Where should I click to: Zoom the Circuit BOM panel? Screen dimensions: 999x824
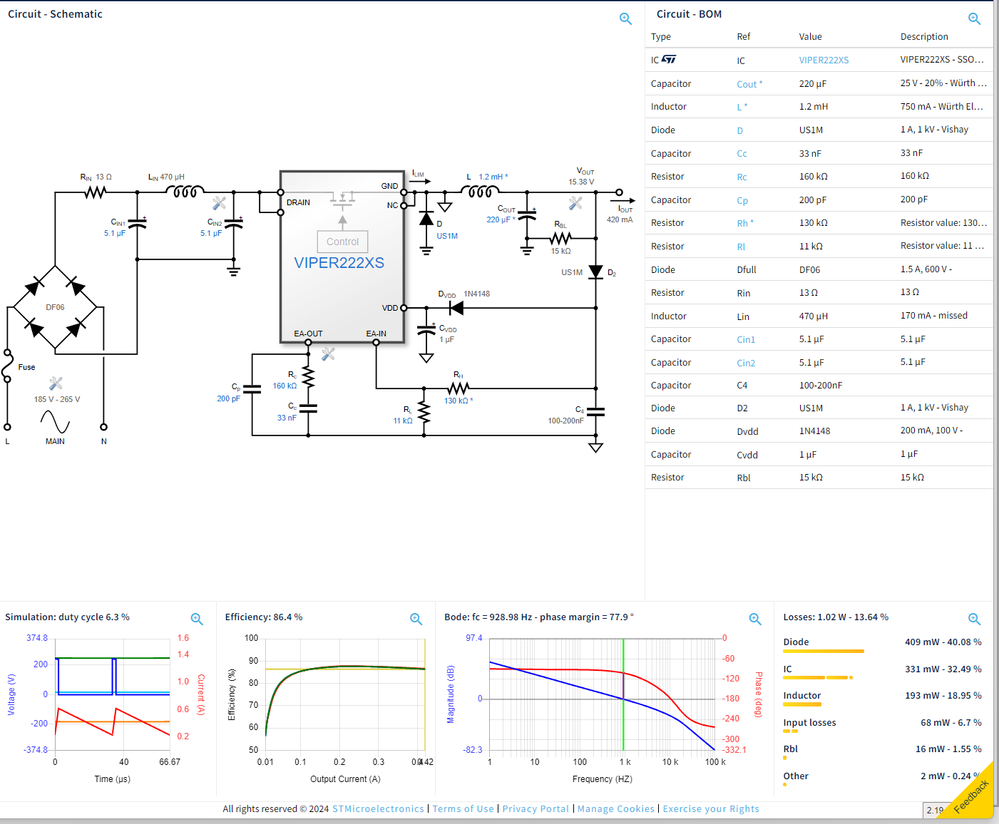tap(974, 19)
